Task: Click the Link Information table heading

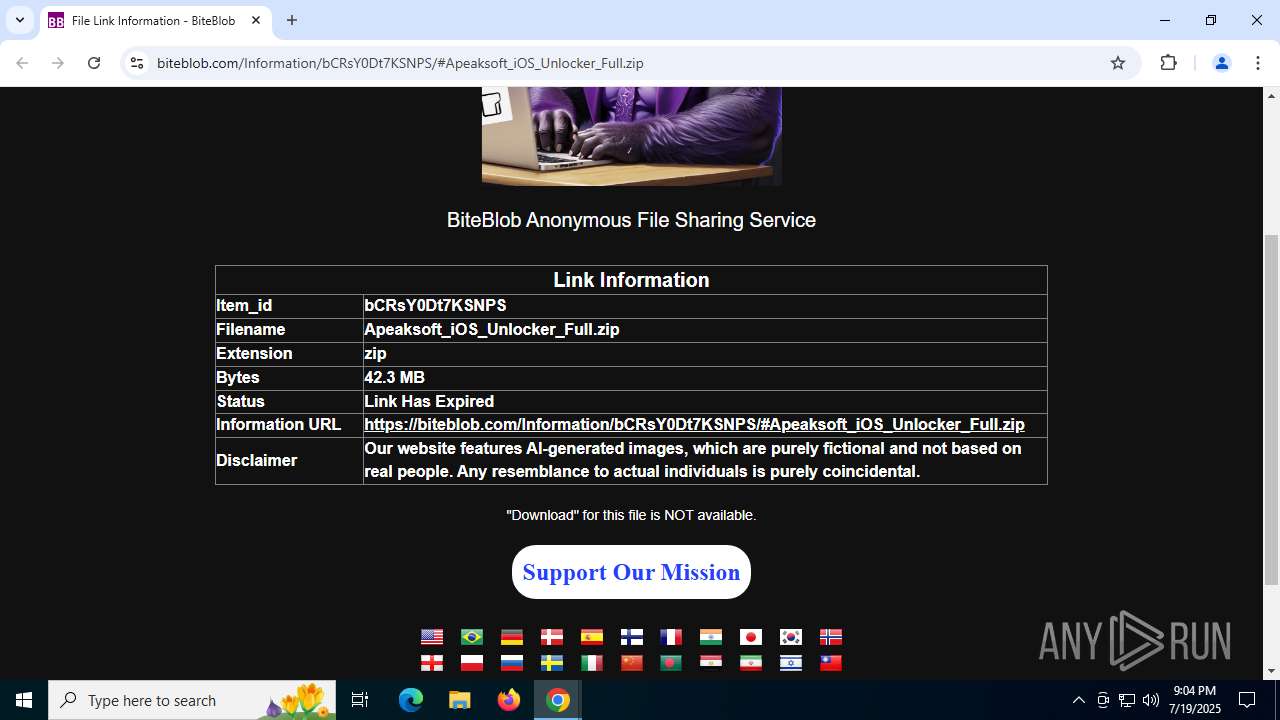Action: [x=631, y=280]
